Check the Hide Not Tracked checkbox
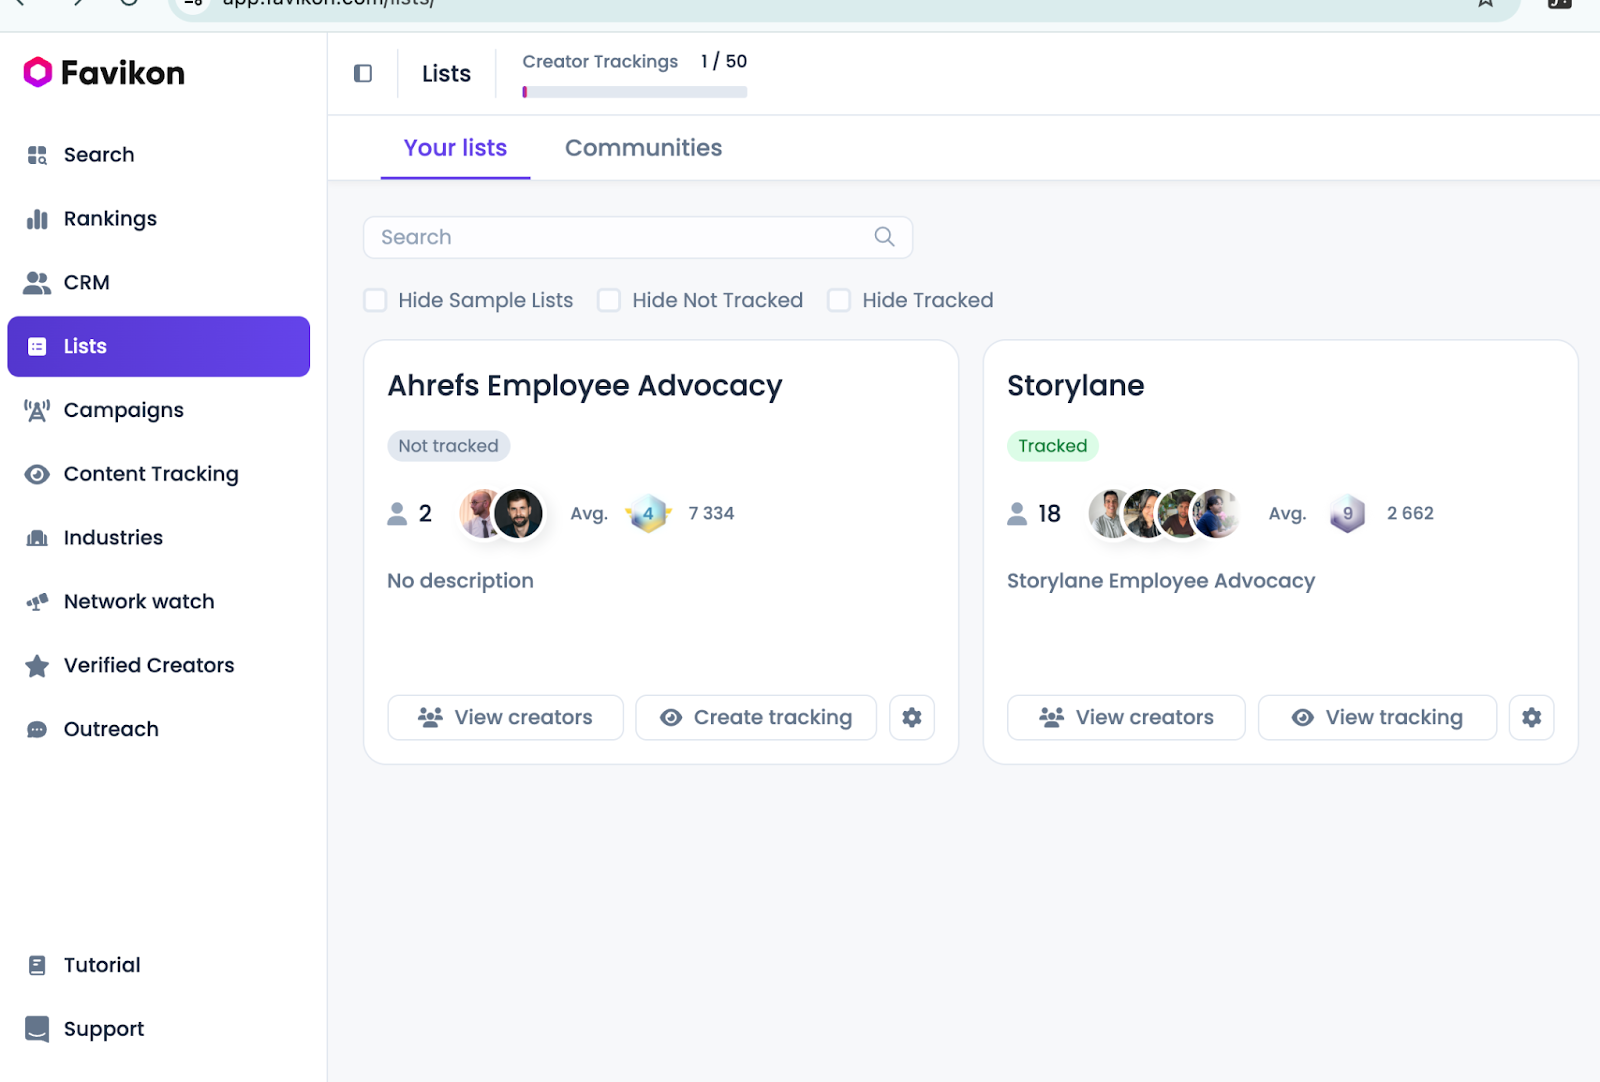1600x1082 pixels. tap(609, 300)
